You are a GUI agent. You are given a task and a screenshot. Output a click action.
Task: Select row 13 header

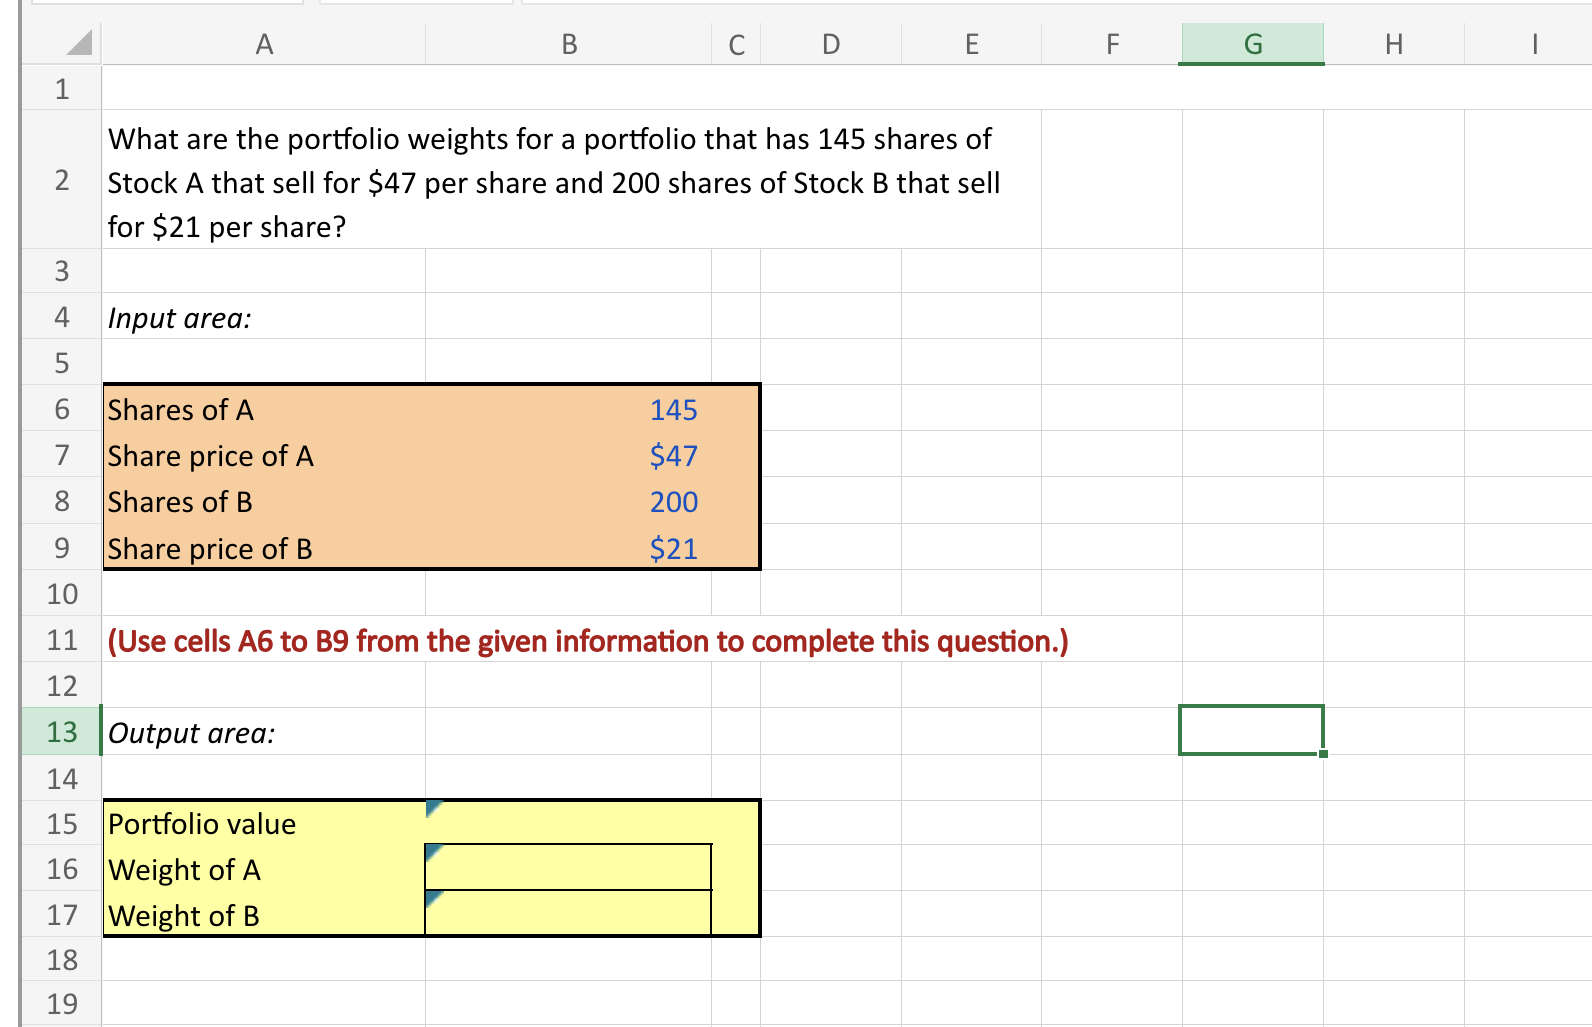click(x=62, y=732)
